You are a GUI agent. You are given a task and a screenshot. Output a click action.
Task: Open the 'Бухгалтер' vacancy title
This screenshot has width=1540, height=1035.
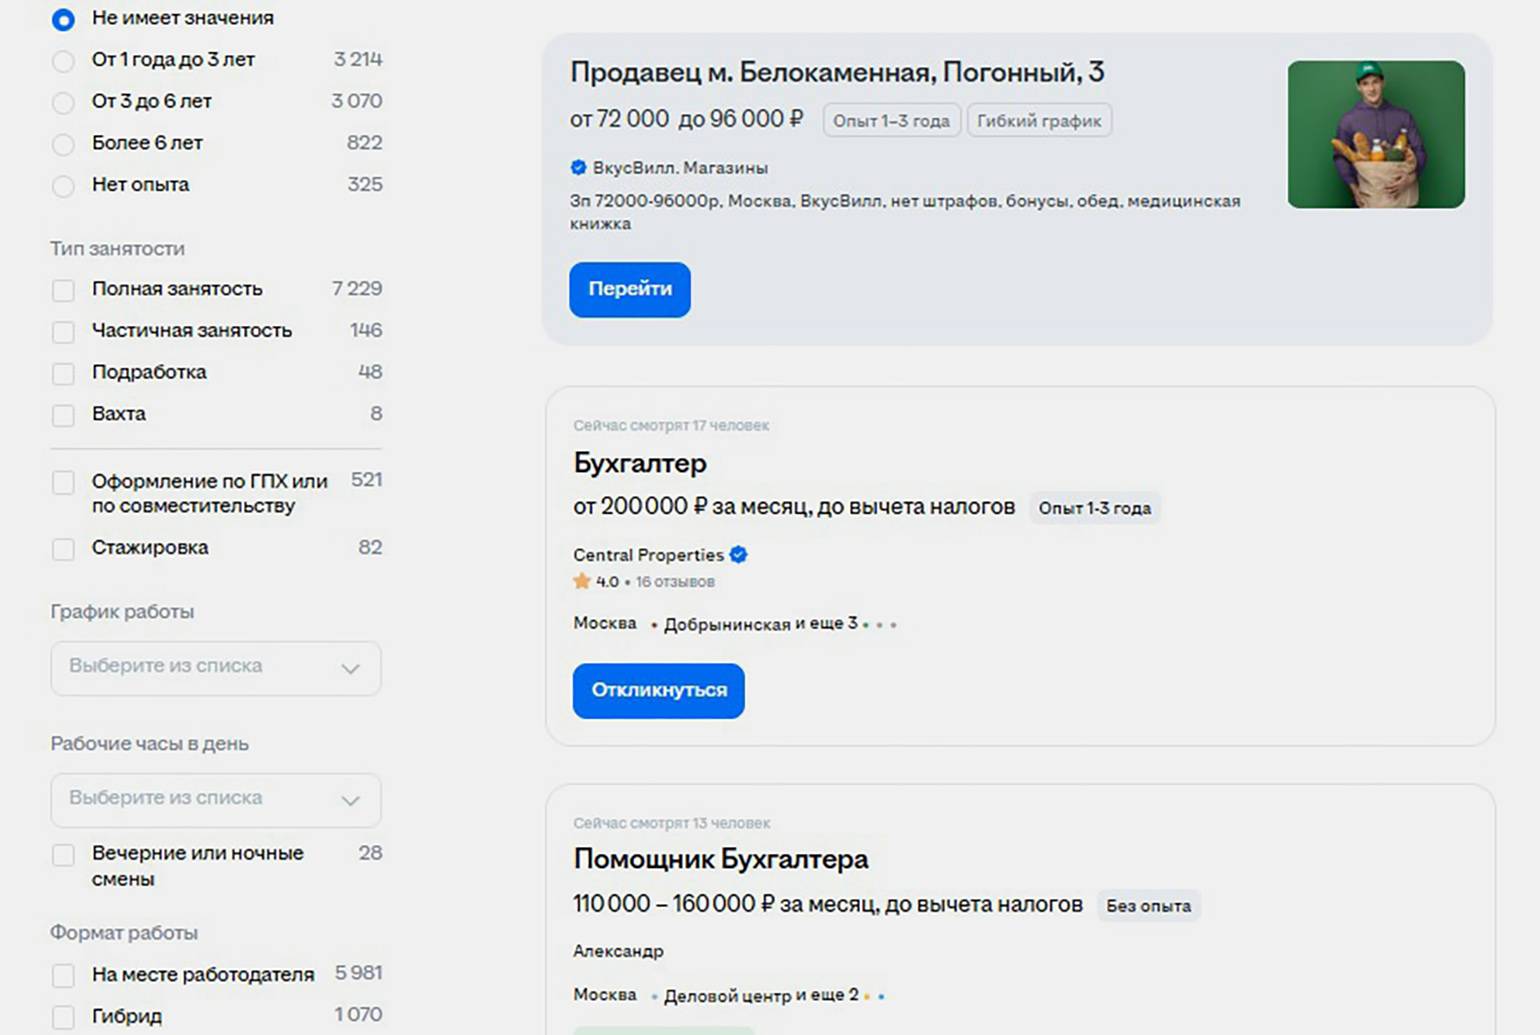click(640, 463)
